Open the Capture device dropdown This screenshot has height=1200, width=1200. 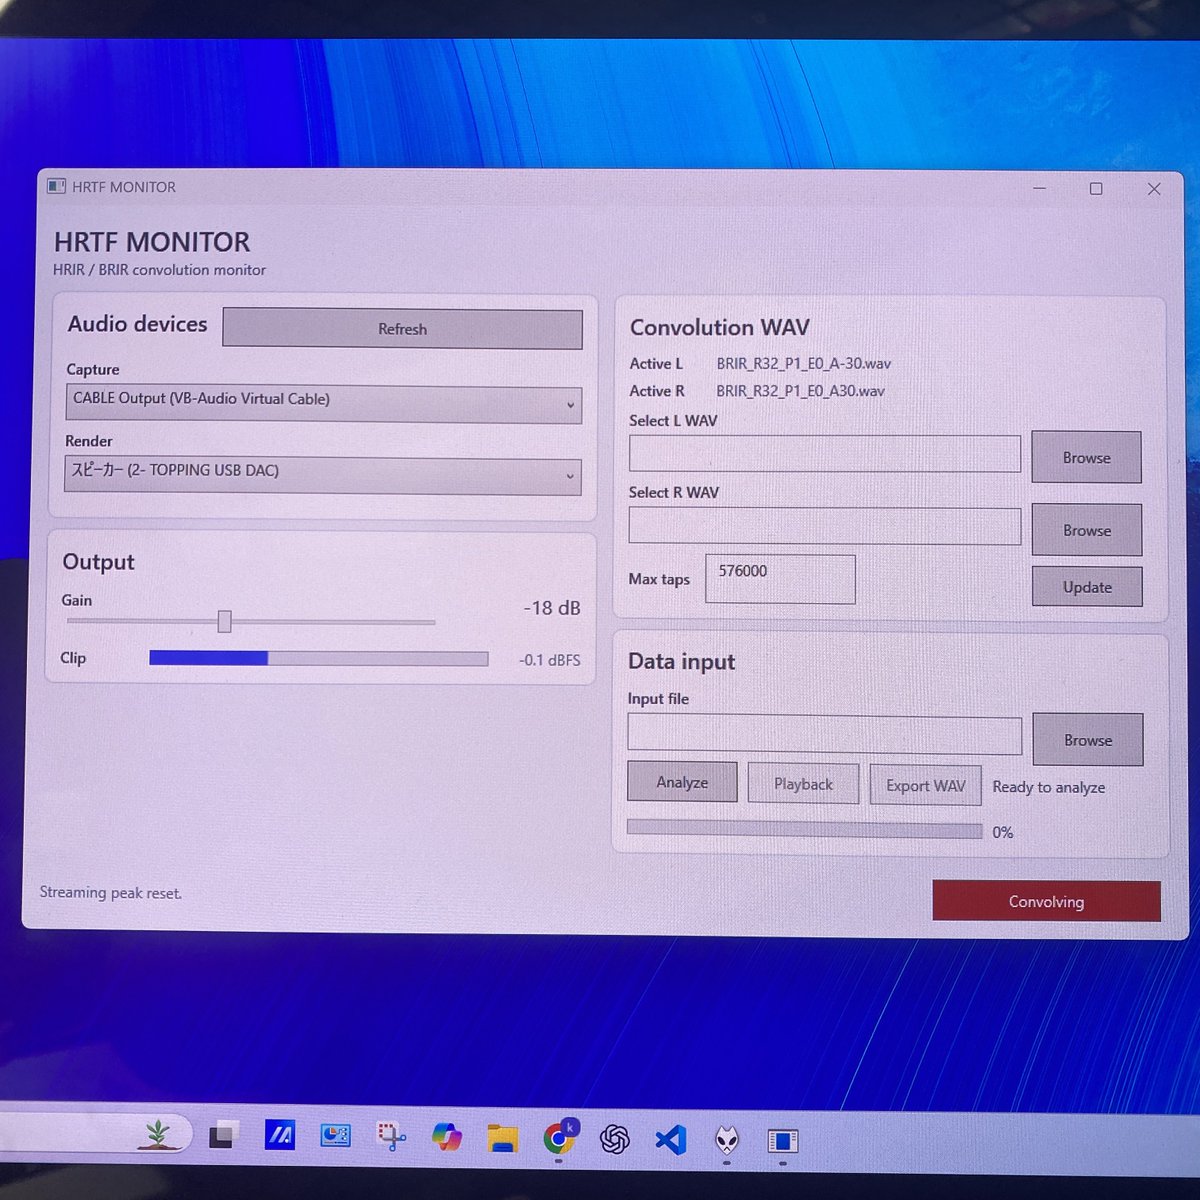pos(323,404)
